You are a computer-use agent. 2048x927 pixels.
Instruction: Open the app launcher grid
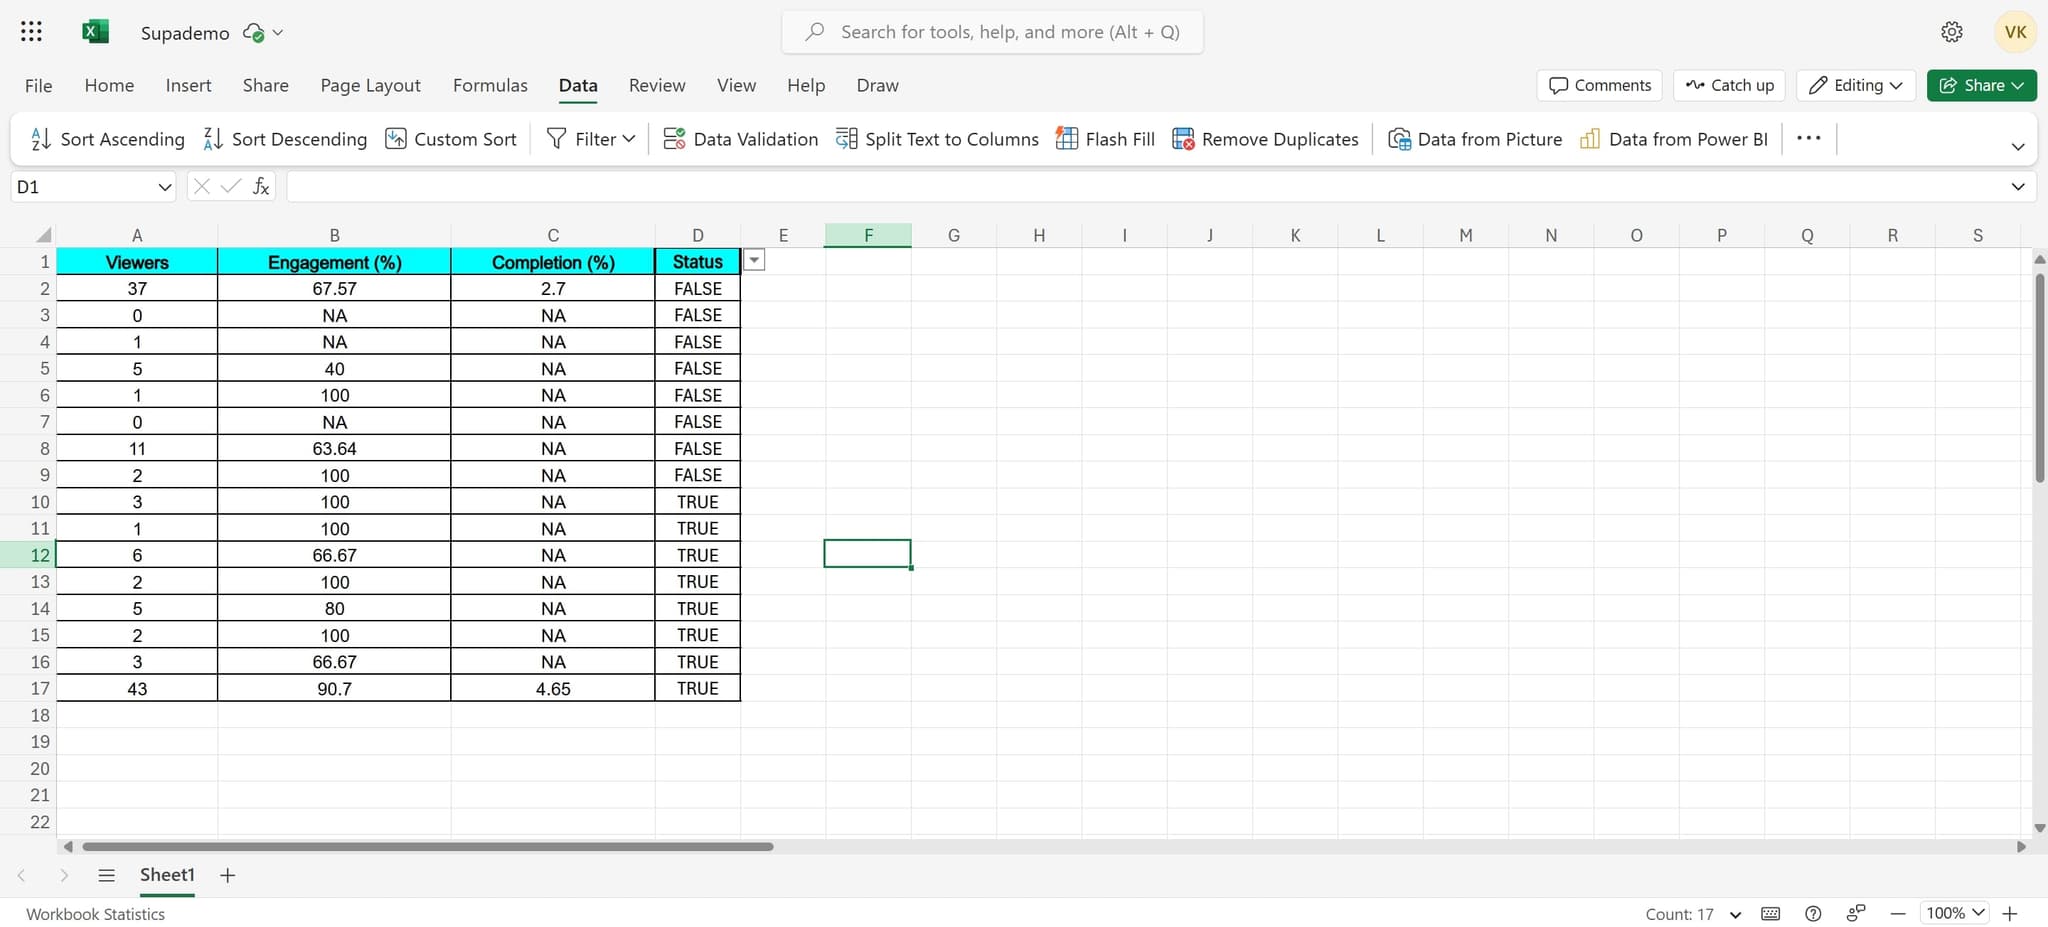pyautogui.click(x=31, y=32)
